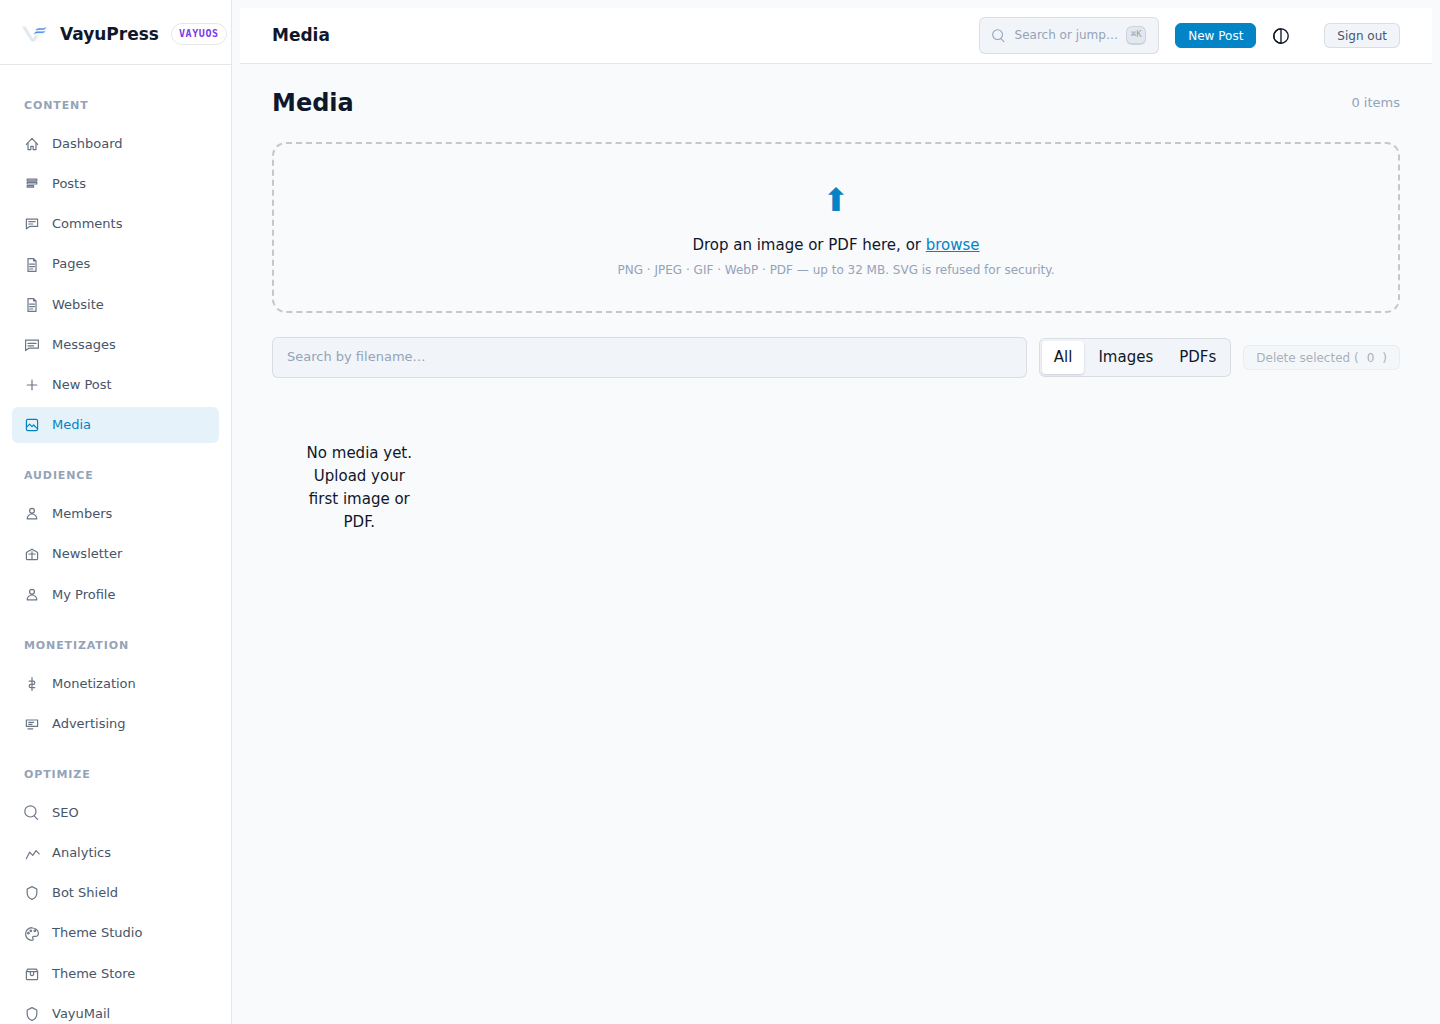
Task: Click the VayuPress logo icon
Action: 35,33
